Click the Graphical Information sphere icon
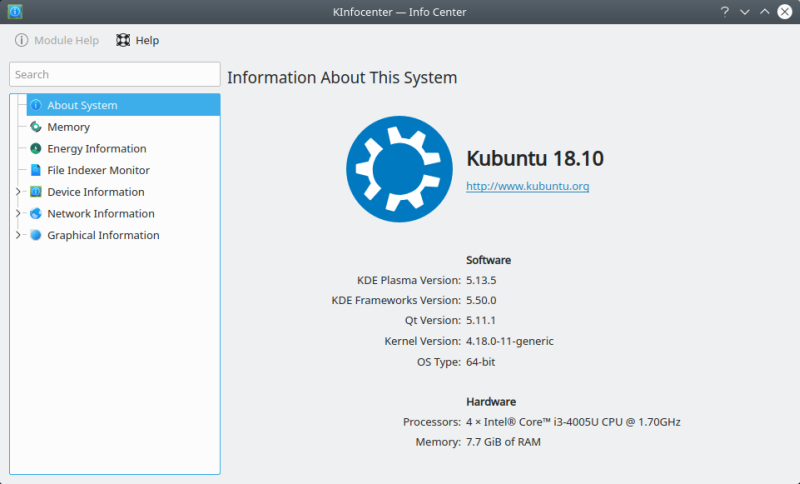This screenshot has width=800, height=484. [x=36, y=235]
